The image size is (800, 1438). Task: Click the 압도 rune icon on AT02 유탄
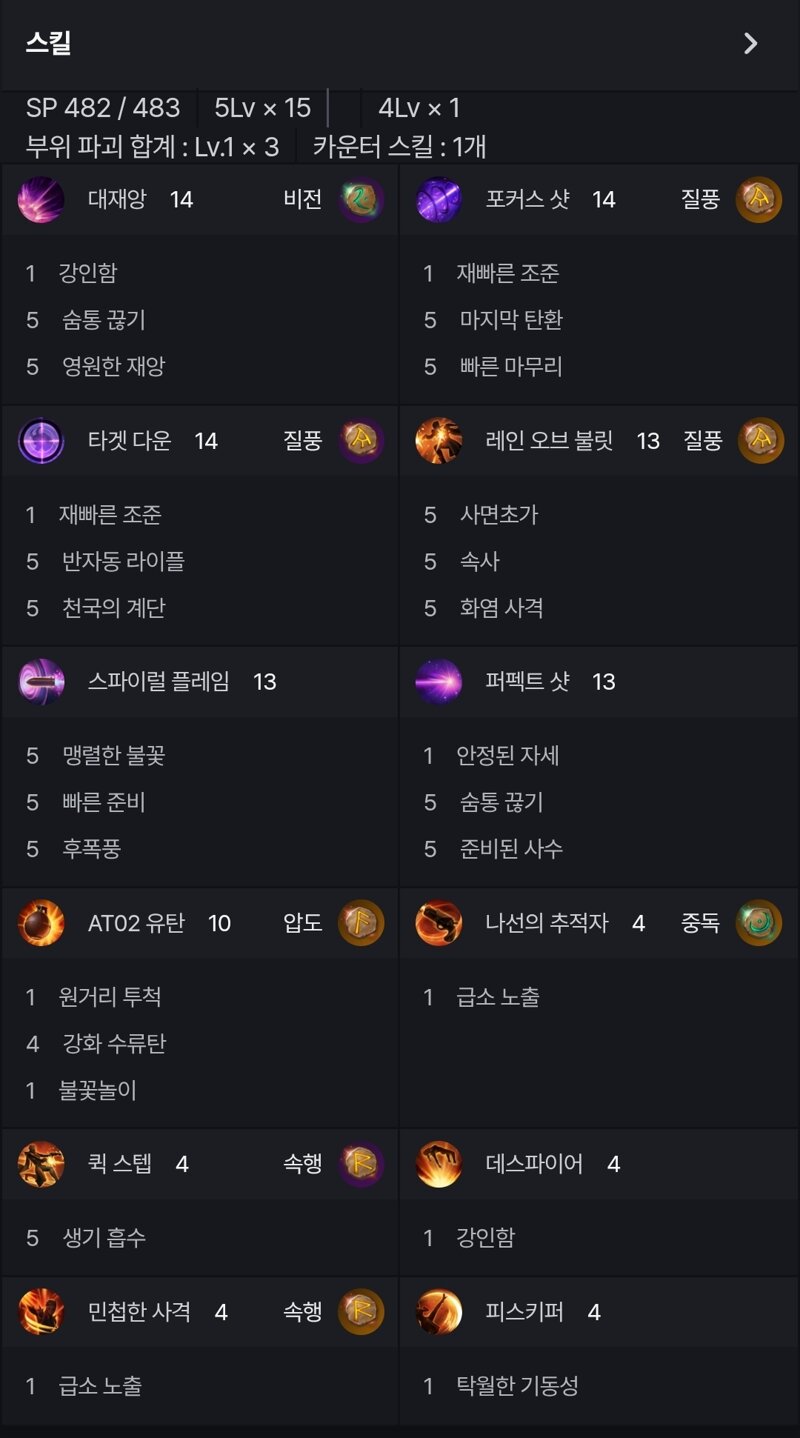pyautogui.click(x=361, y=923)
